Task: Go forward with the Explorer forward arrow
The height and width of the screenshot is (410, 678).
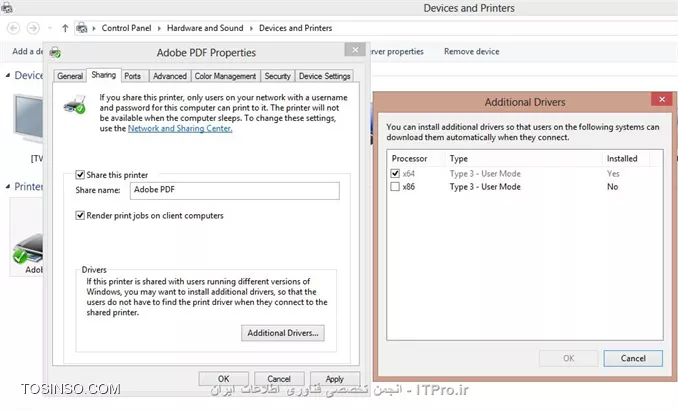Action: (x=33, y=28)
